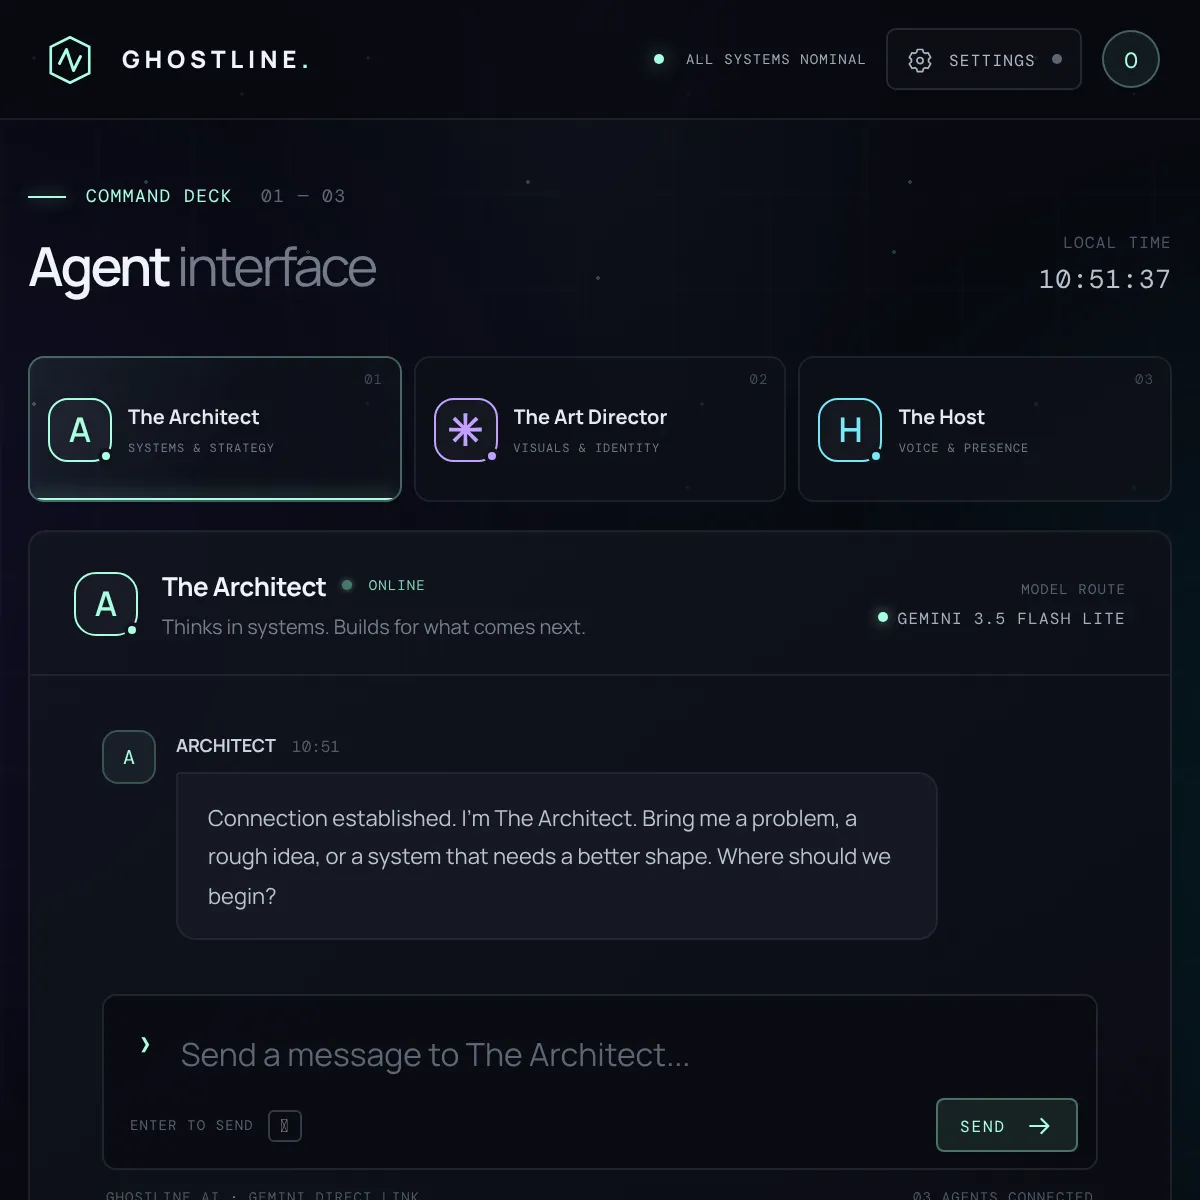The height and width of the screenshot is (1200, 1200).
Task: Click the Enter to send key badge
Action: [285, 1126]
